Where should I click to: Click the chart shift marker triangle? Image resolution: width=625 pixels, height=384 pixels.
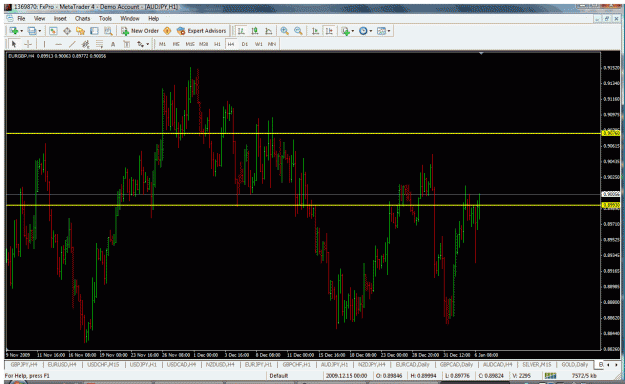point(481,53)
